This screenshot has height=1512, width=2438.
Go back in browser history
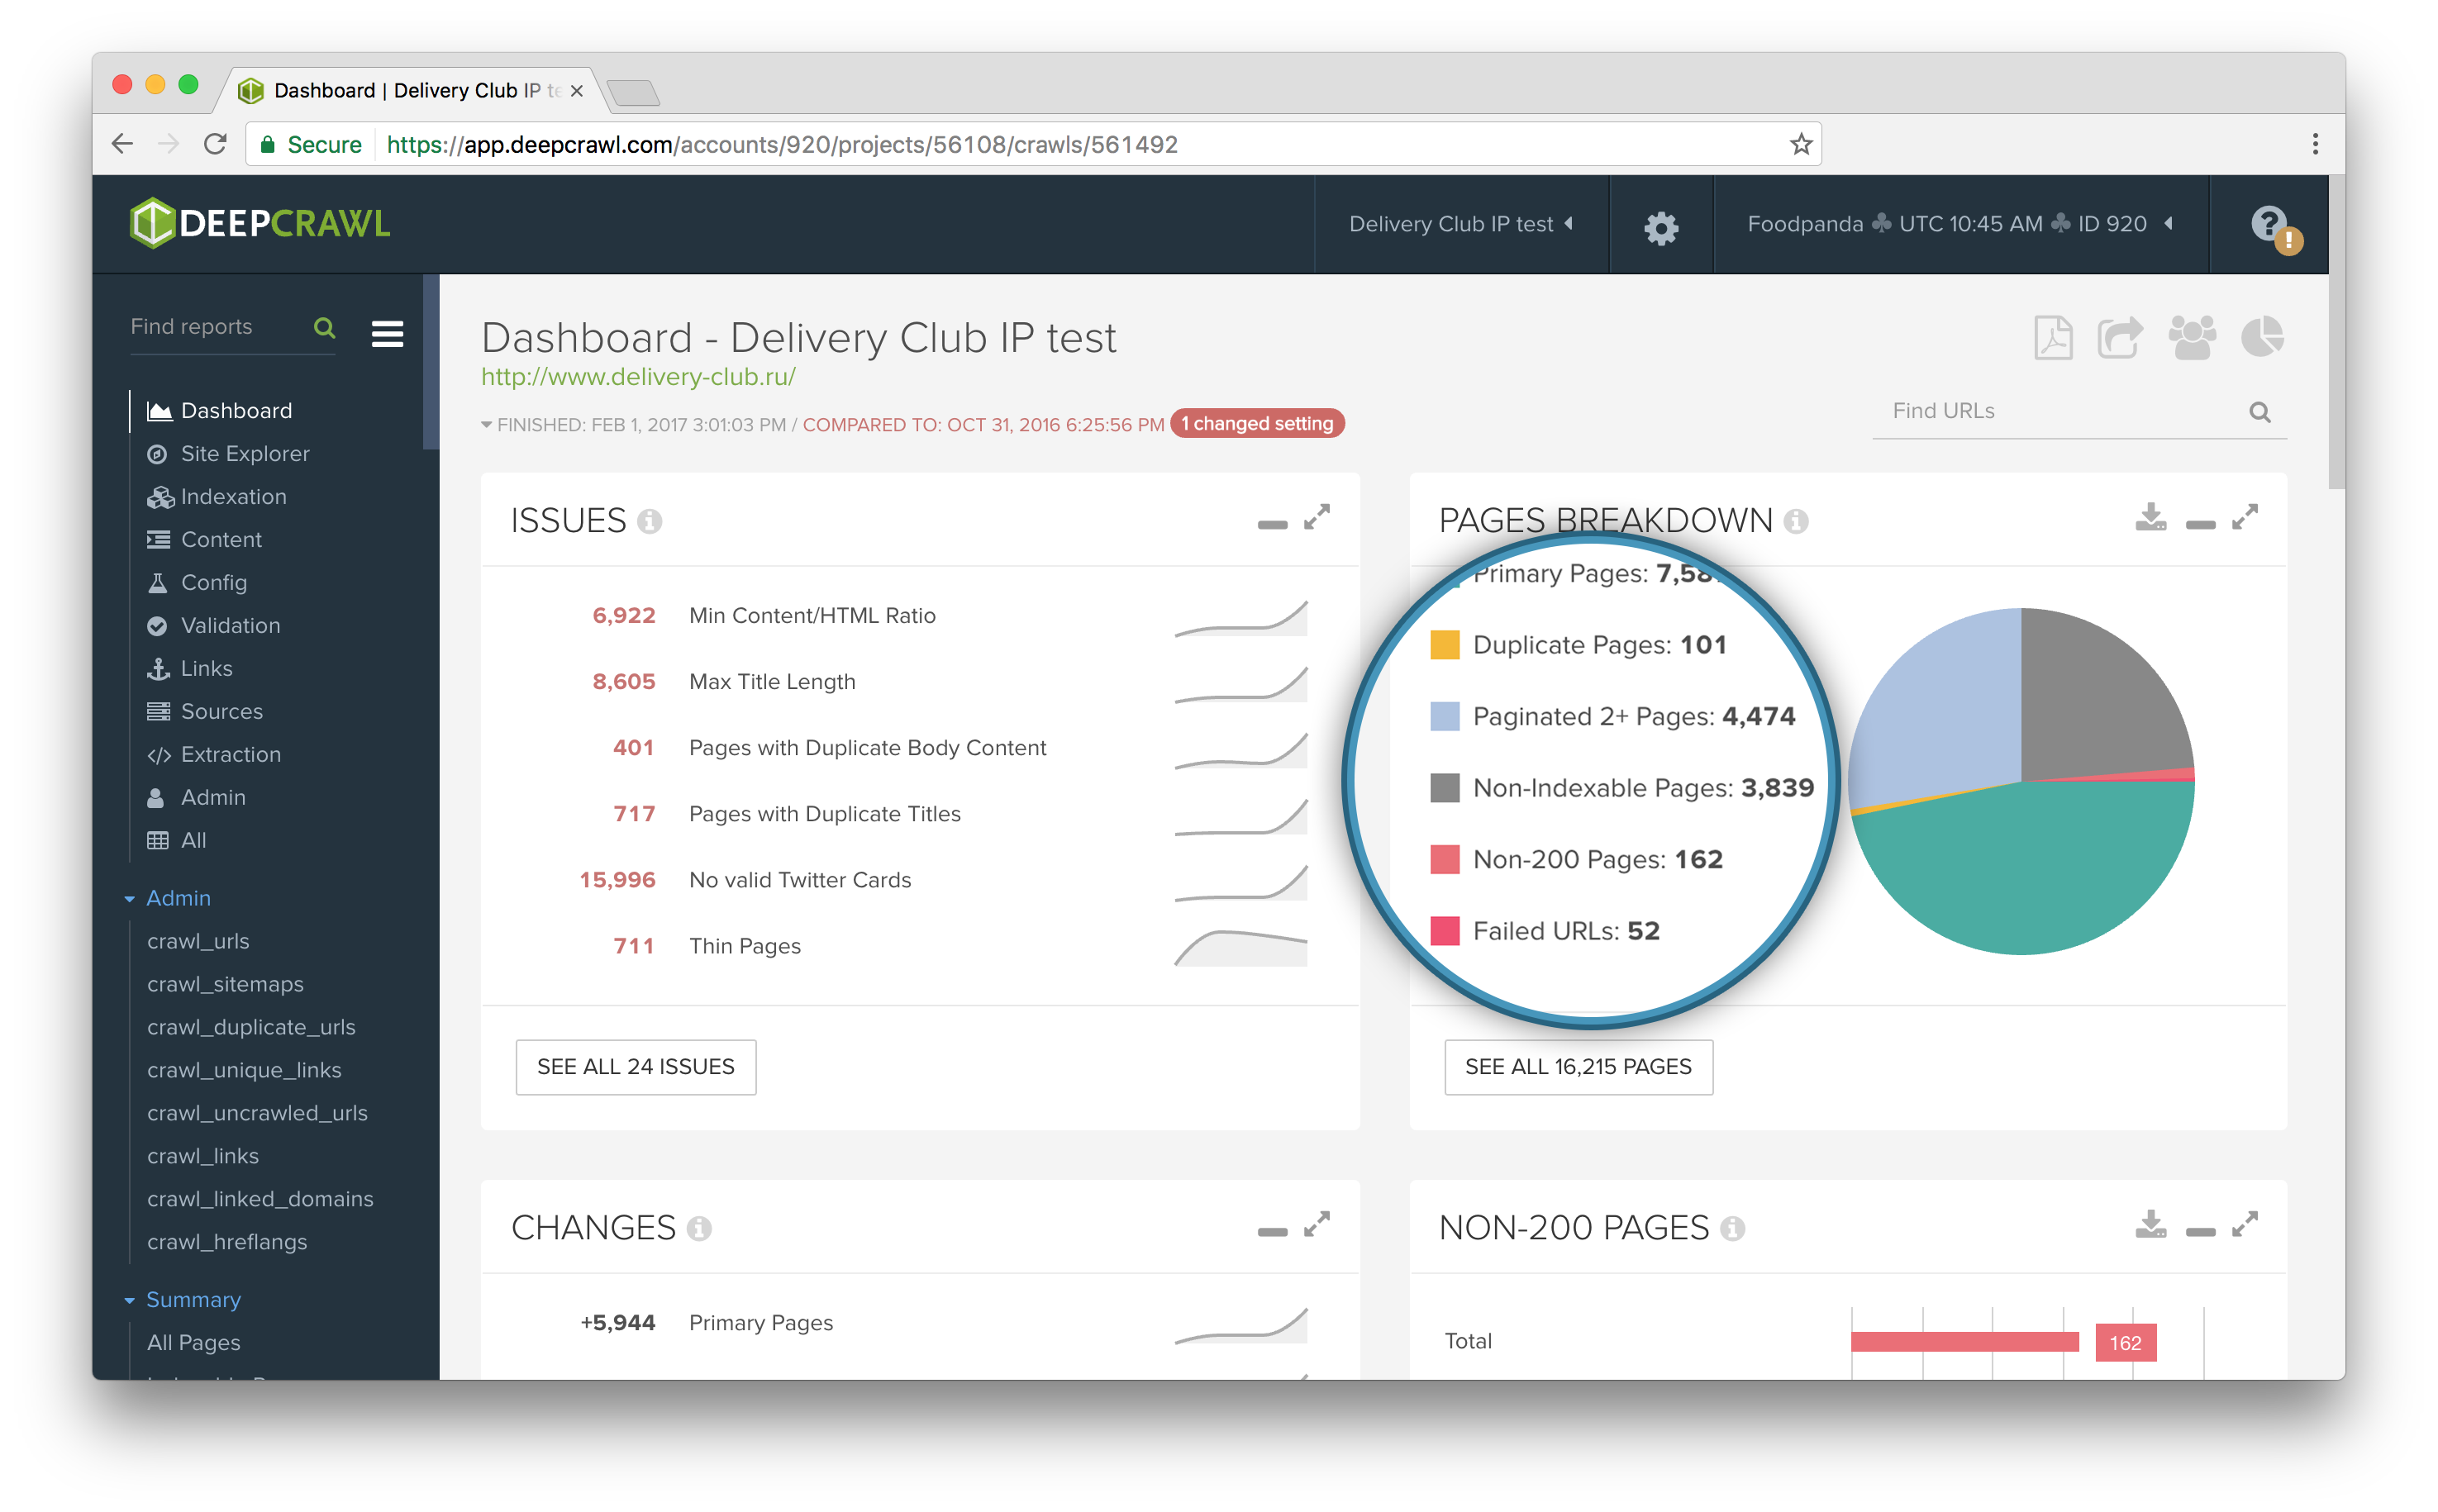(122, 144)
